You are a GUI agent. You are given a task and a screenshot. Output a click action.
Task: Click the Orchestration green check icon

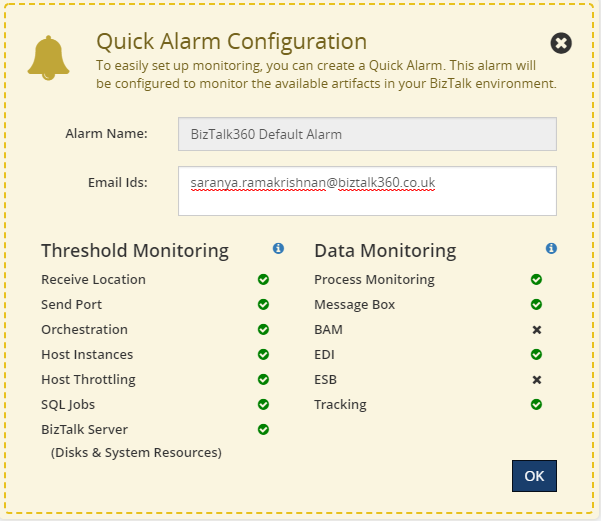pyautogui.click(x=264, y=330)
